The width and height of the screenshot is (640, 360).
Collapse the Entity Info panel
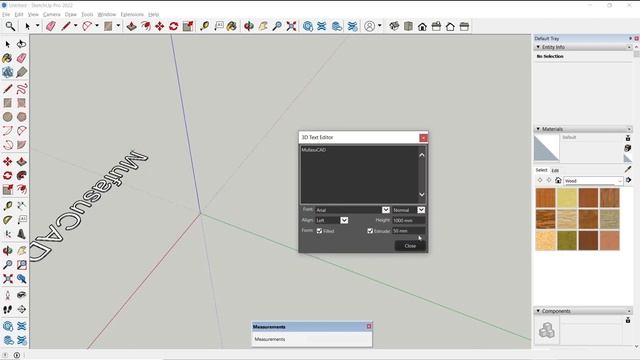click(538, 47)
